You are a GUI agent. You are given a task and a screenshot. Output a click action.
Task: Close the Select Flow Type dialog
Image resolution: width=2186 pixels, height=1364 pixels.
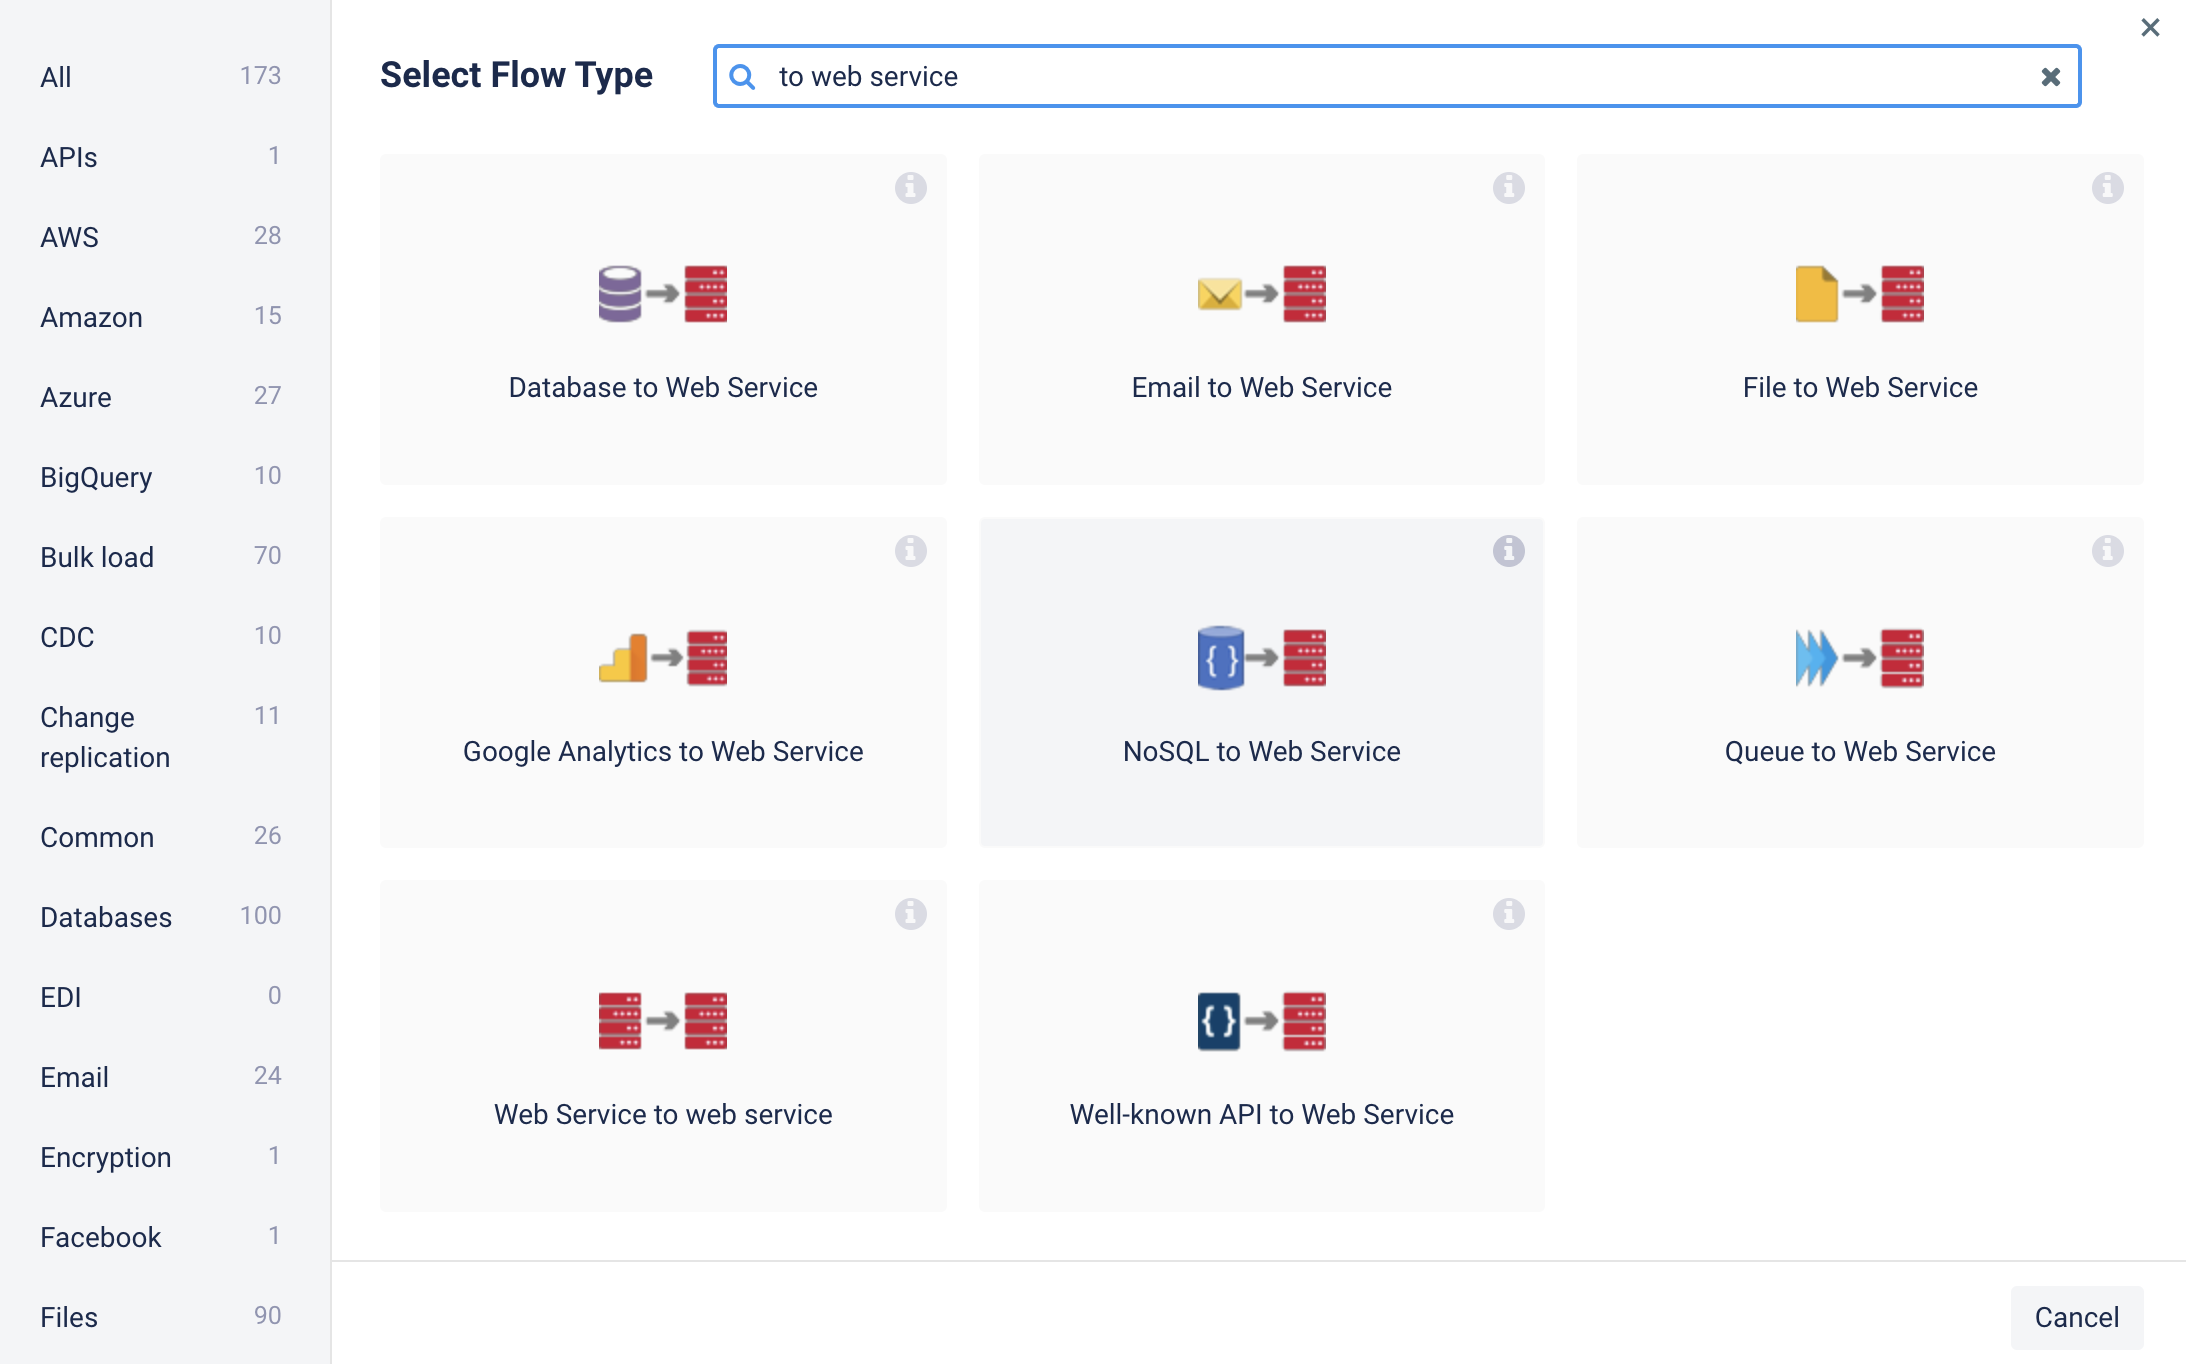tap(2149, 27)
